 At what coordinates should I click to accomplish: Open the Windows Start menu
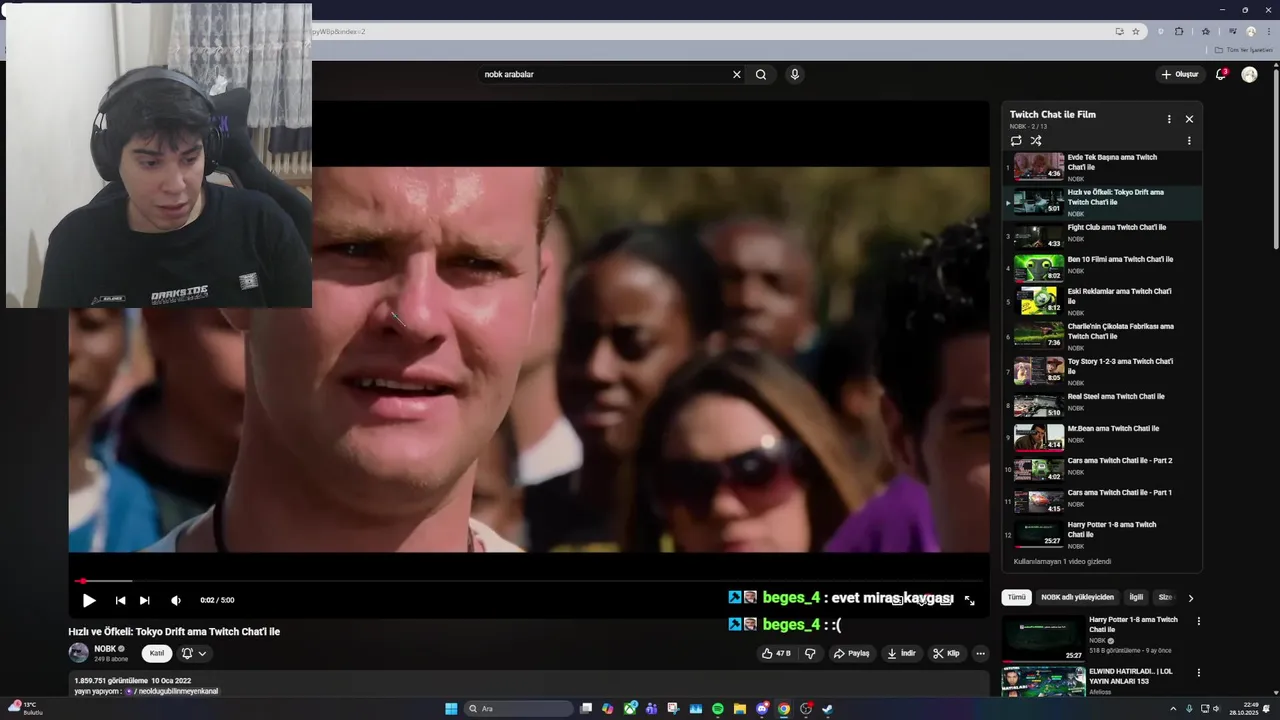pos(451,709)
